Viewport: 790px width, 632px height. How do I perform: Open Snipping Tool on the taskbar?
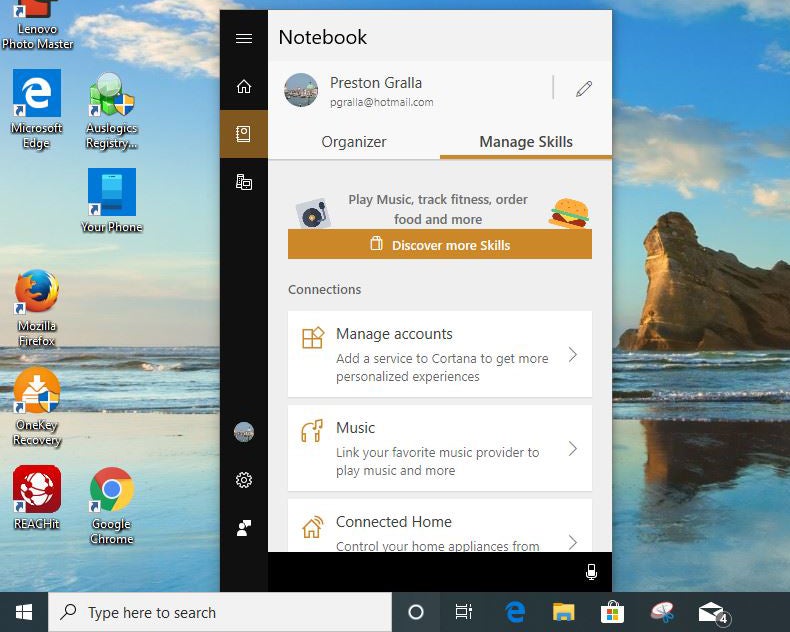pyautogui.click(x=662, y=612)
